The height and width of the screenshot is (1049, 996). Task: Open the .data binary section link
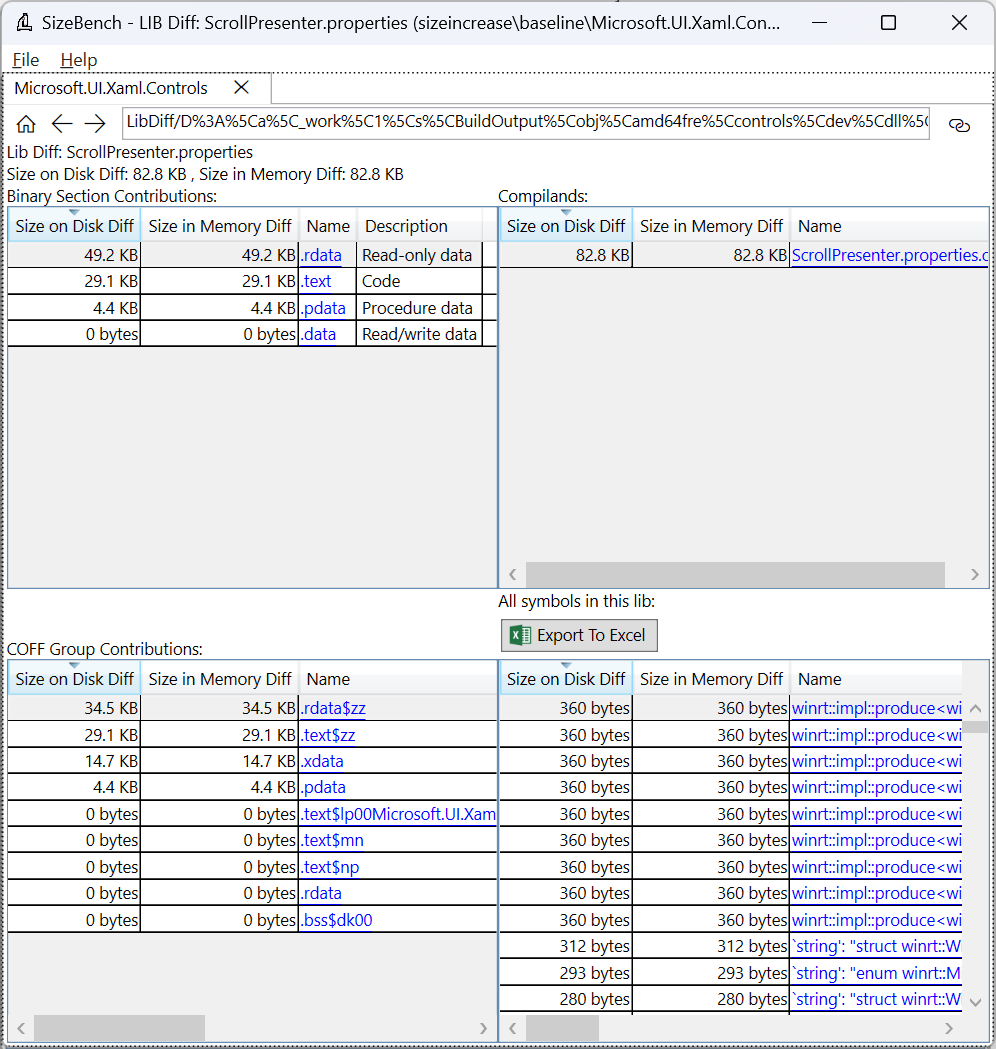(x=319, y=334)
